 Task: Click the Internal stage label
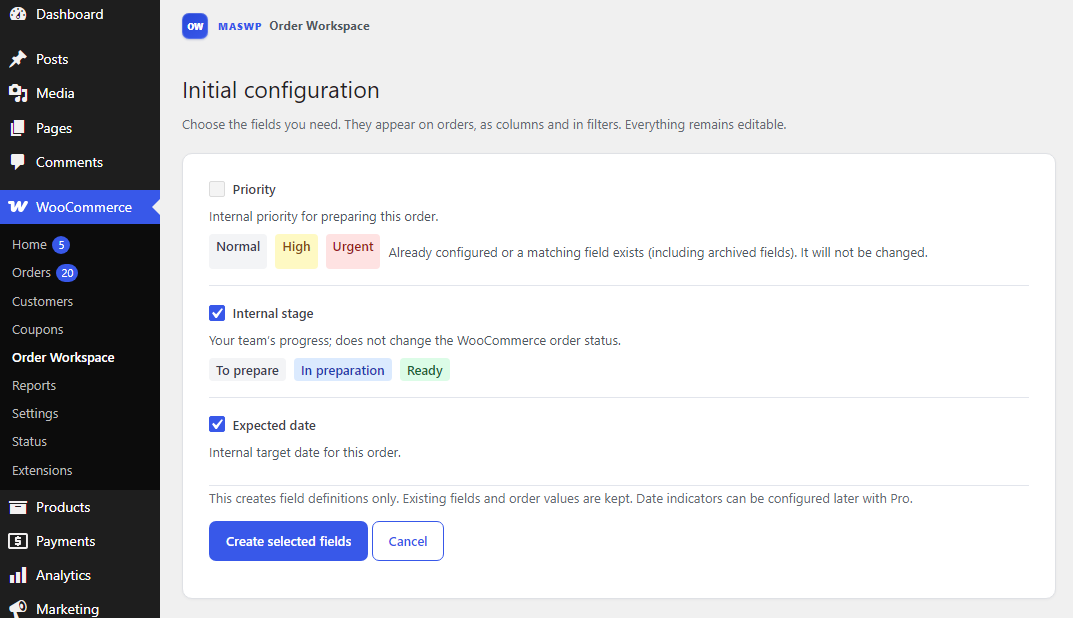click(273, 313)
